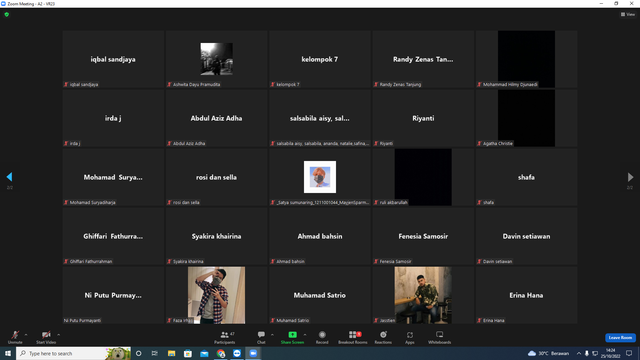Expand video options arrow beside Start Video
Viewport: 640px width, 360px height.
click(x=59, y=335)
